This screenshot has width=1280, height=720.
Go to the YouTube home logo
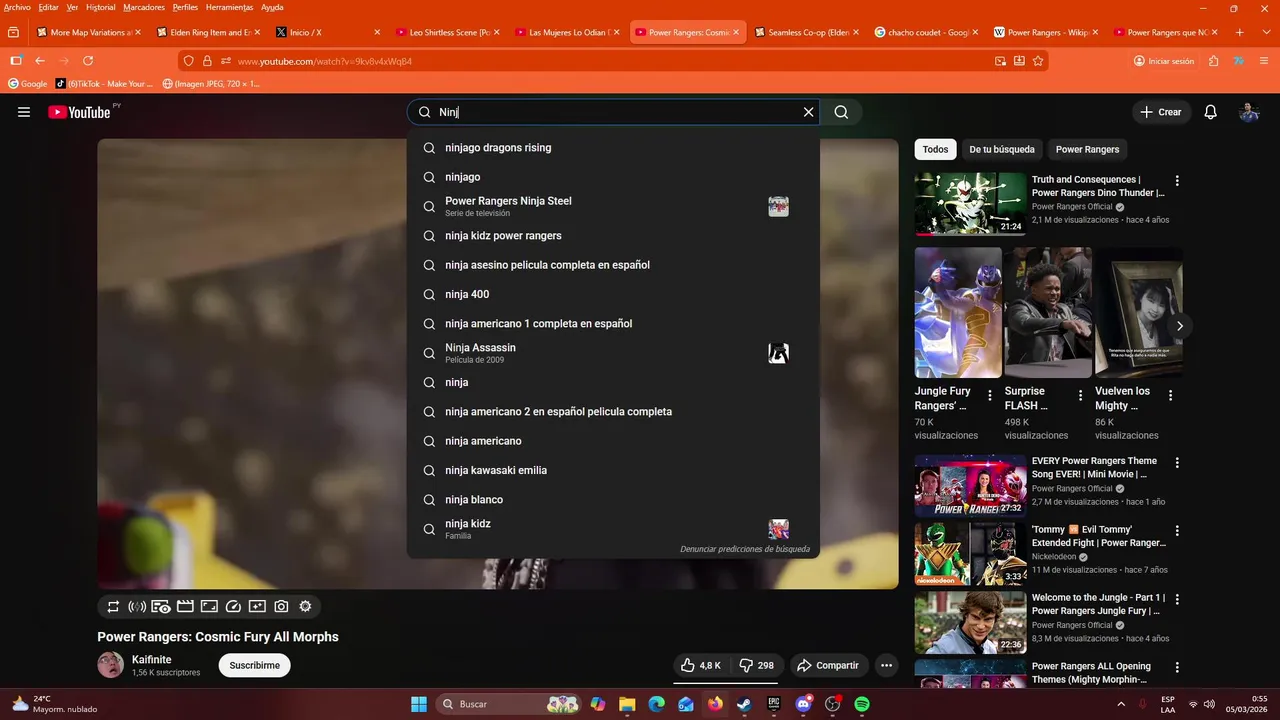tap(79, 112)
